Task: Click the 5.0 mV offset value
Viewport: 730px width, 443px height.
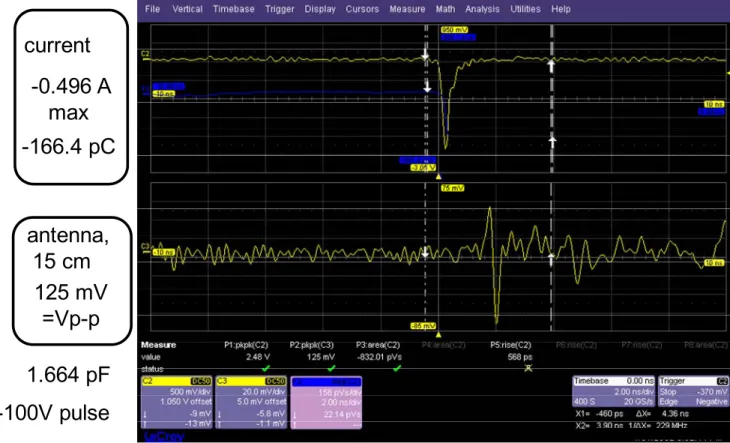Action: (x=263, y=401)
